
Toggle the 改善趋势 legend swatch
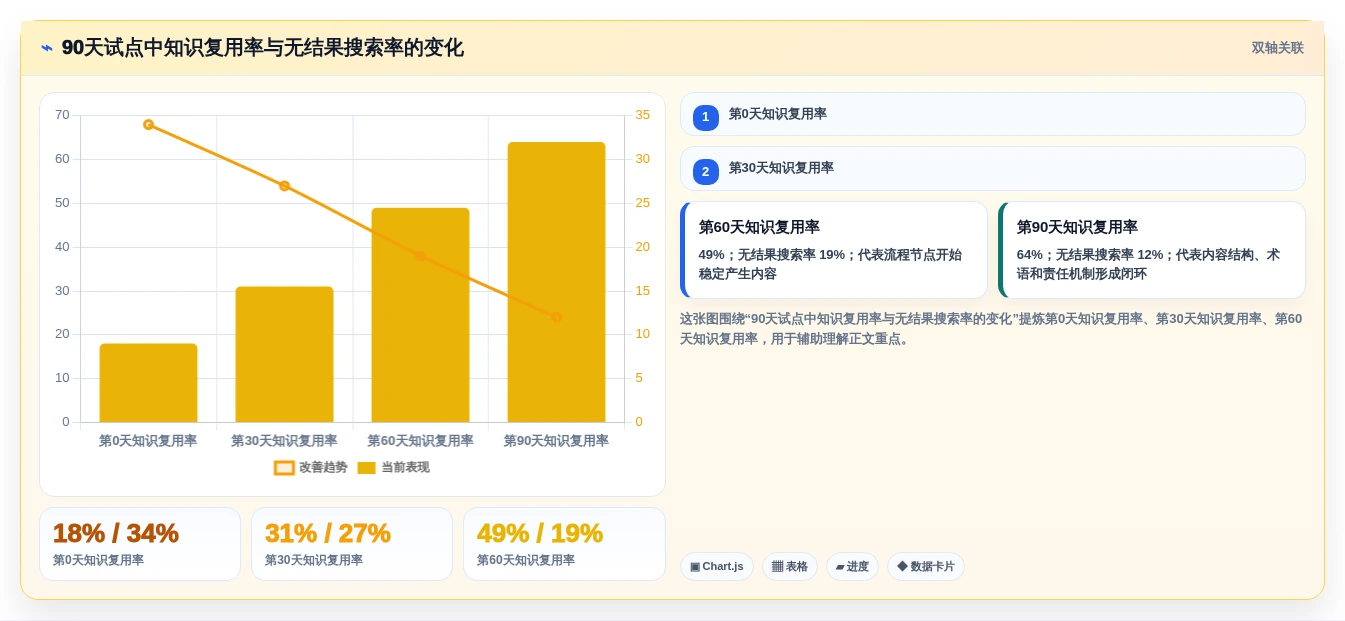(x=284, y=468)
